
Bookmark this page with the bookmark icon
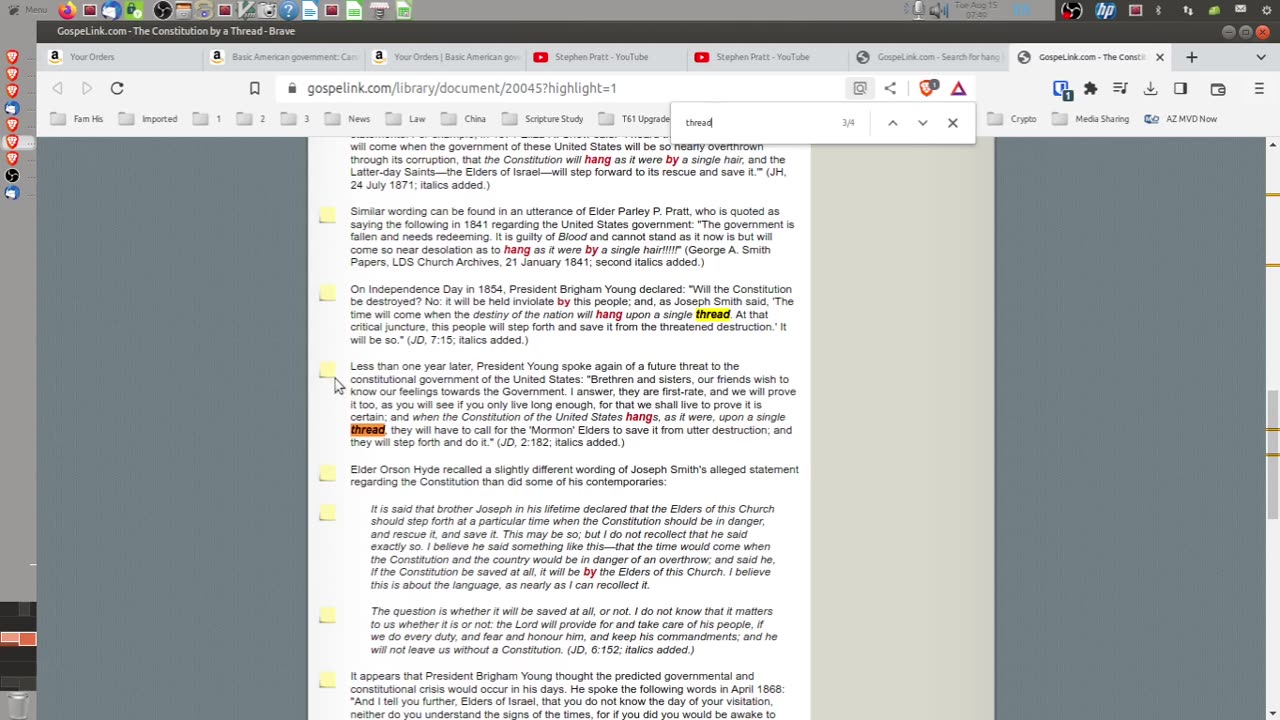click(255, 88)
